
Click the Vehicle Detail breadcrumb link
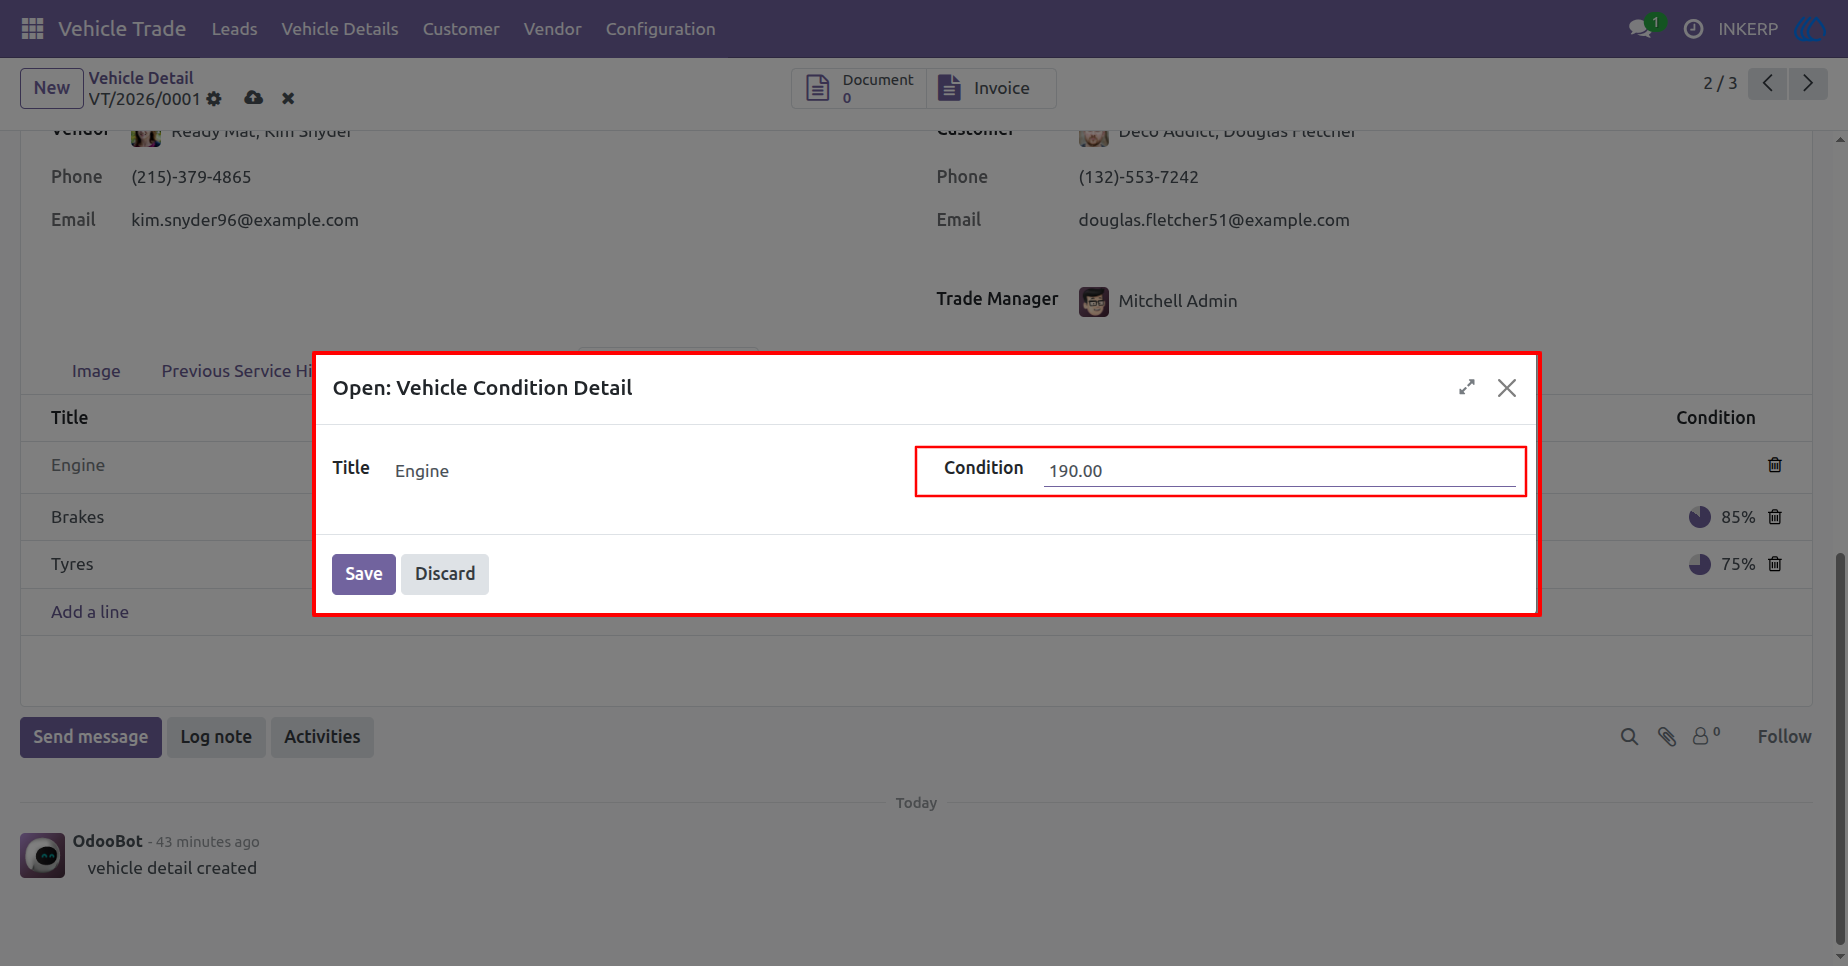pos(141,78)
